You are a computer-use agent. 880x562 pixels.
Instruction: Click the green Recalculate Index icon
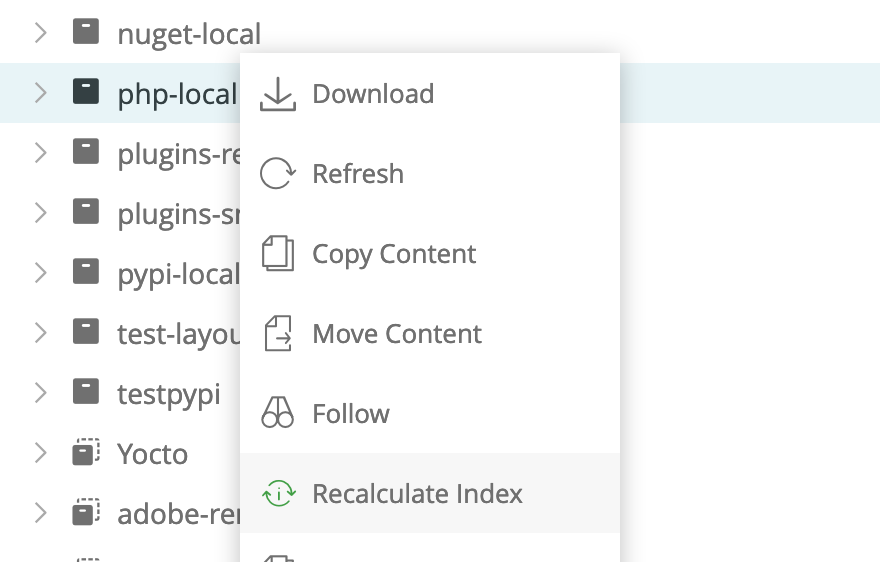(x=277, y=494)
